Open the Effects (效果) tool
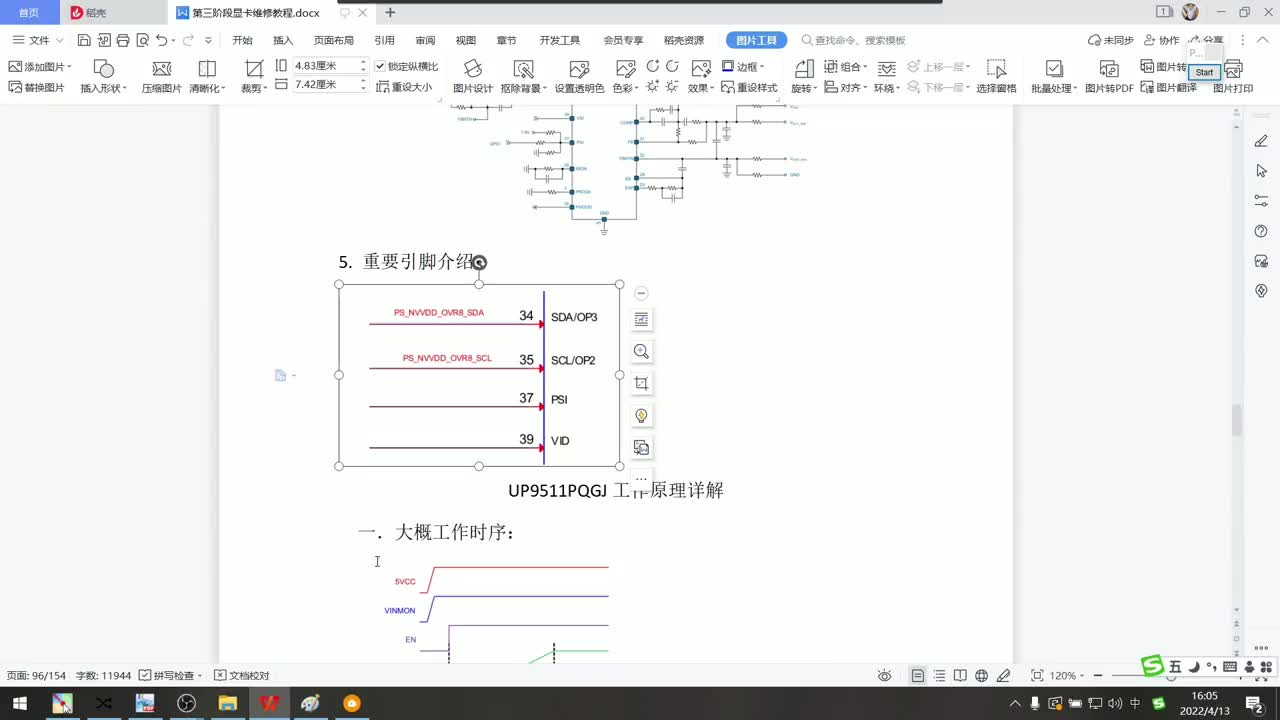1280x720 pixels. (x=701, y=75)
